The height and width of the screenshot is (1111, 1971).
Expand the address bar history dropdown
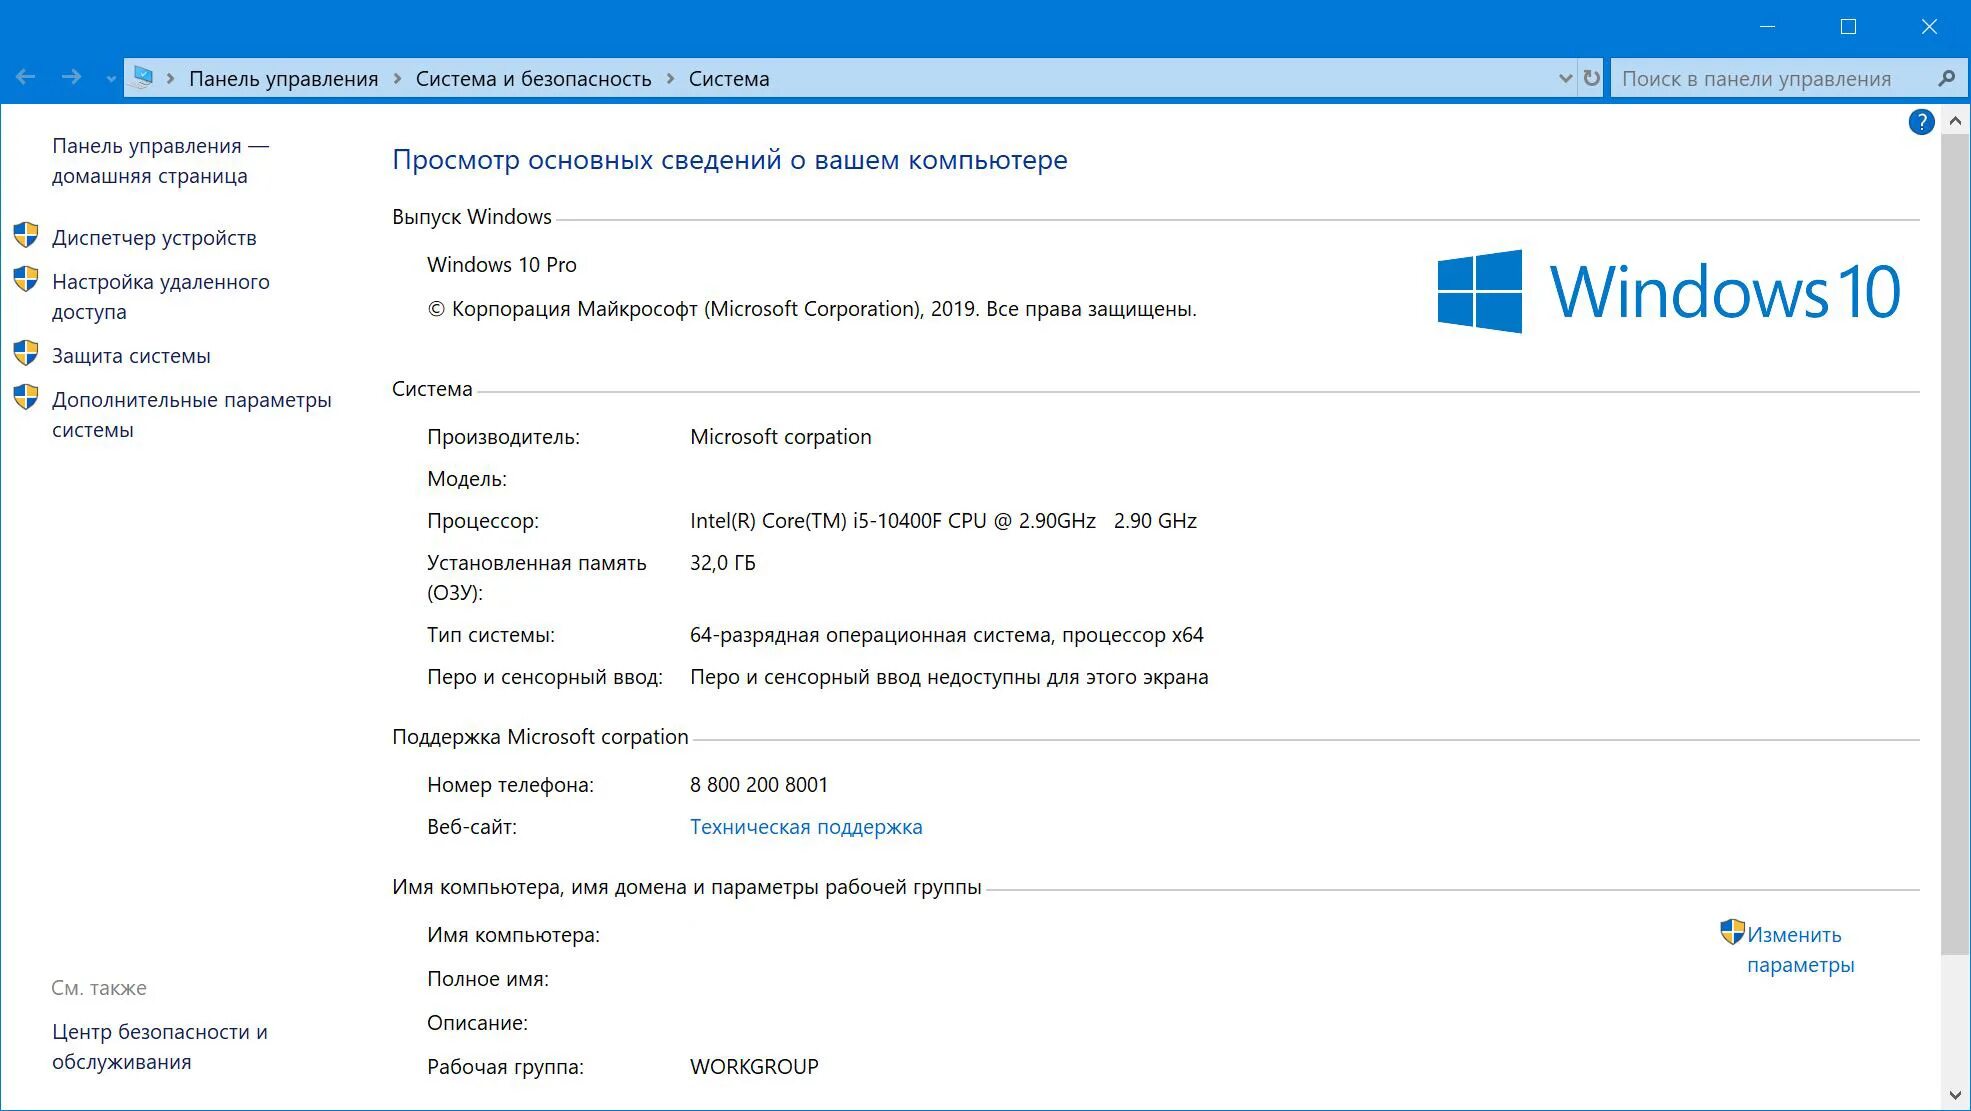click(x=1565, y=78)
